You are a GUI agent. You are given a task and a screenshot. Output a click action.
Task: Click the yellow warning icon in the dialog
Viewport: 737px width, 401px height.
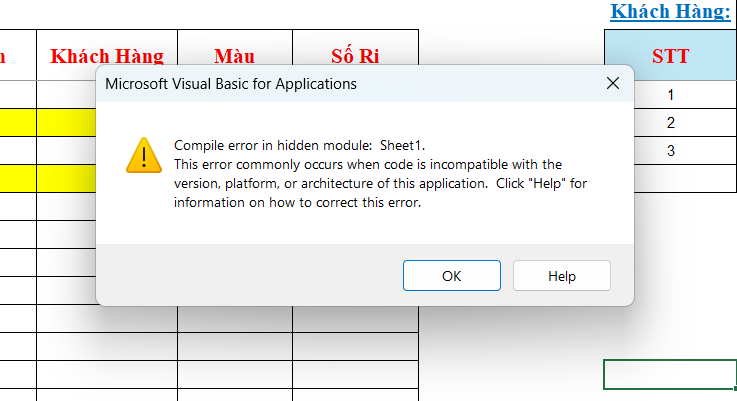click(144, 156)
